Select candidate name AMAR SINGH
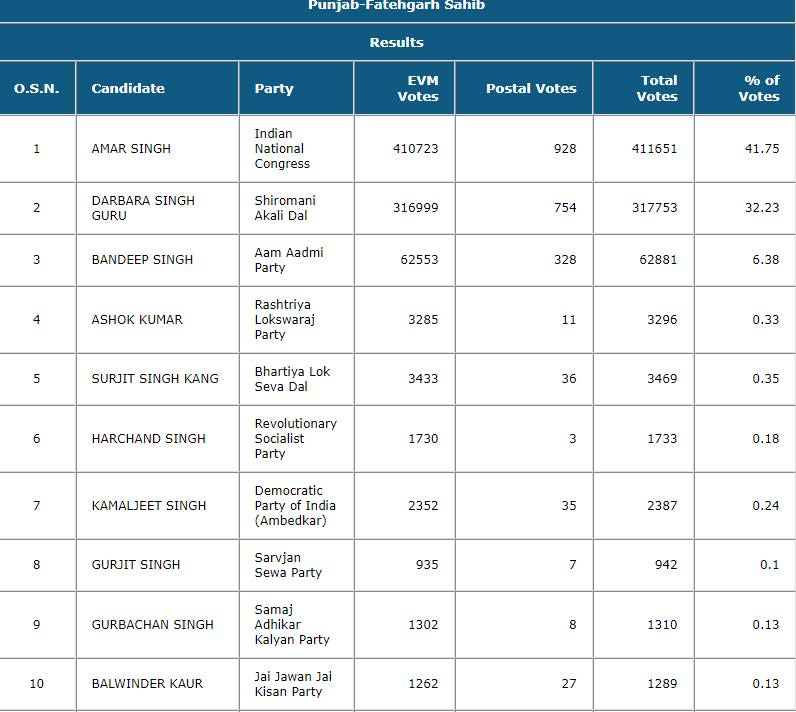The width and height of the screenshot is (796, 712). pos(131,148)
